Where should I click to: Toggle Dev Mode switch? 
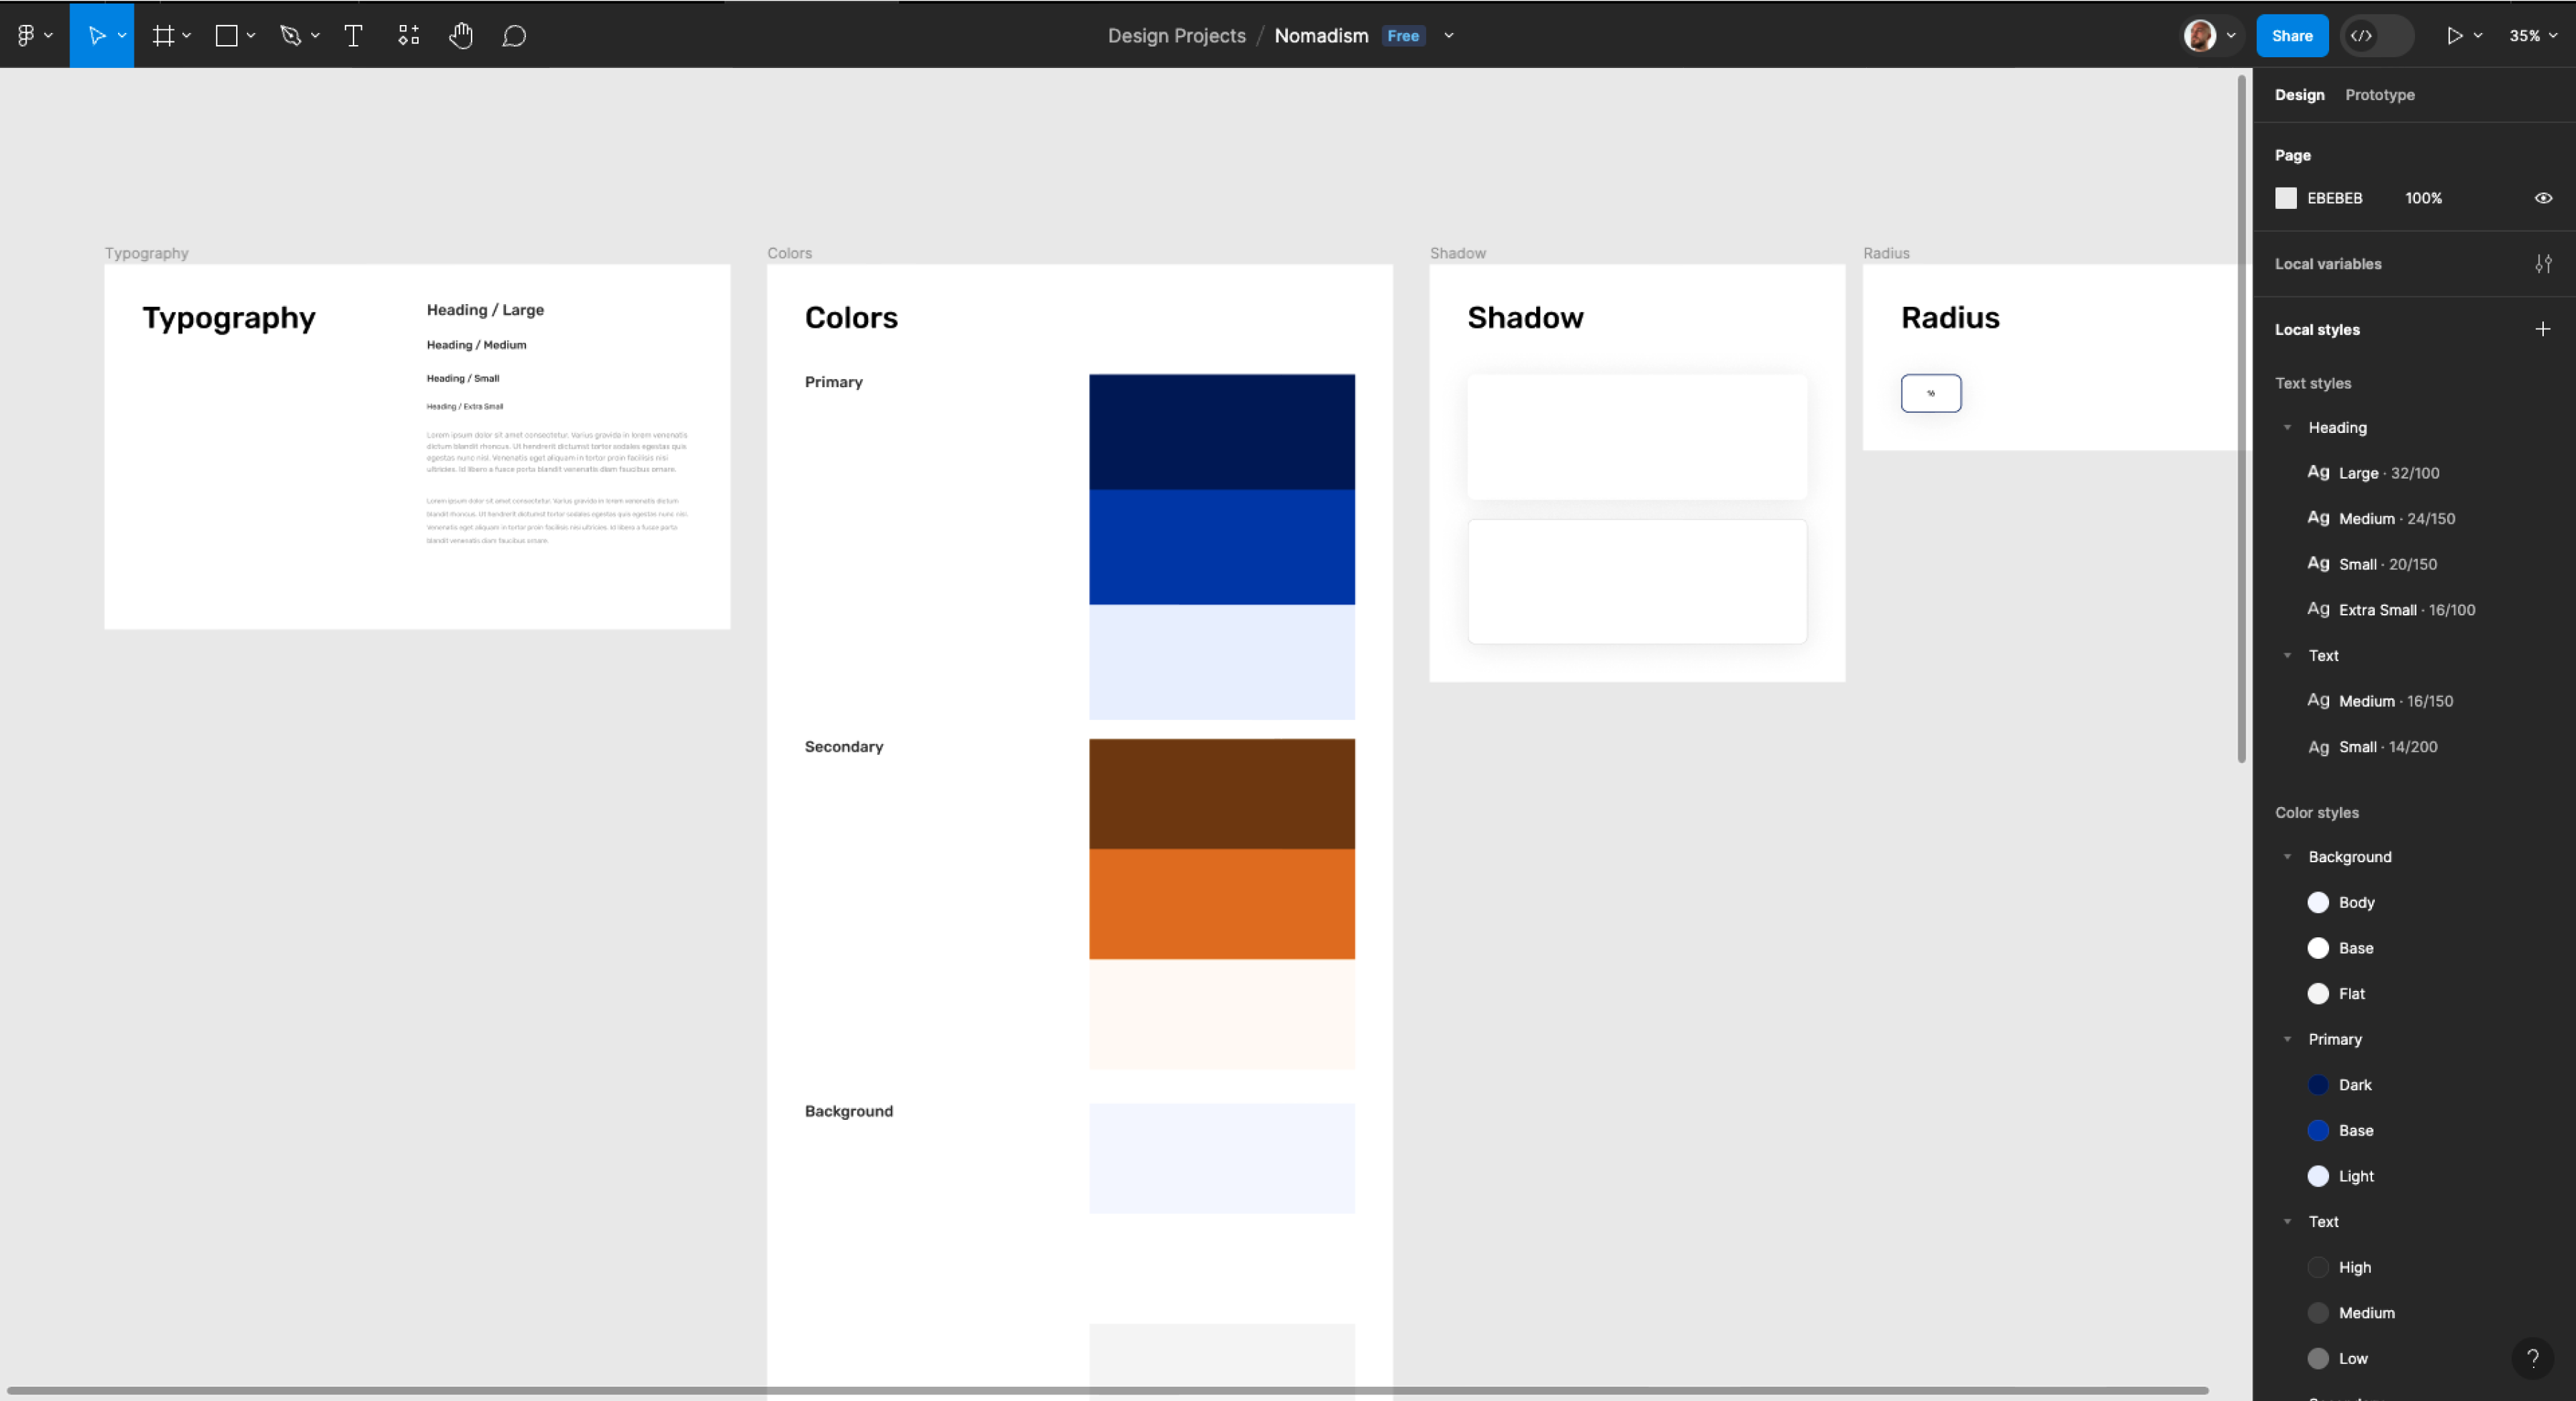(2377, 36)
